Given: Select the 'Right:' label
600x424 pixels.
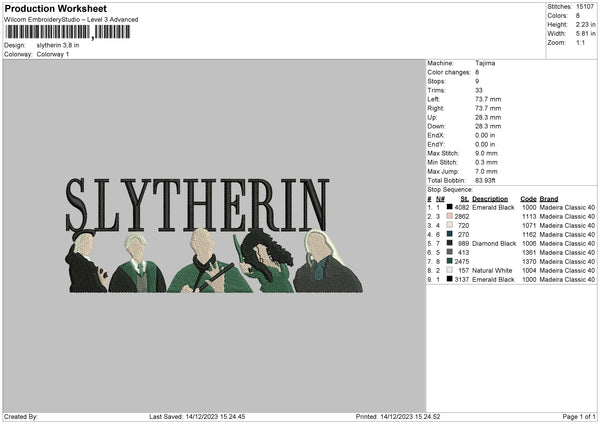Looking at the screenshot, I should 435,108.
